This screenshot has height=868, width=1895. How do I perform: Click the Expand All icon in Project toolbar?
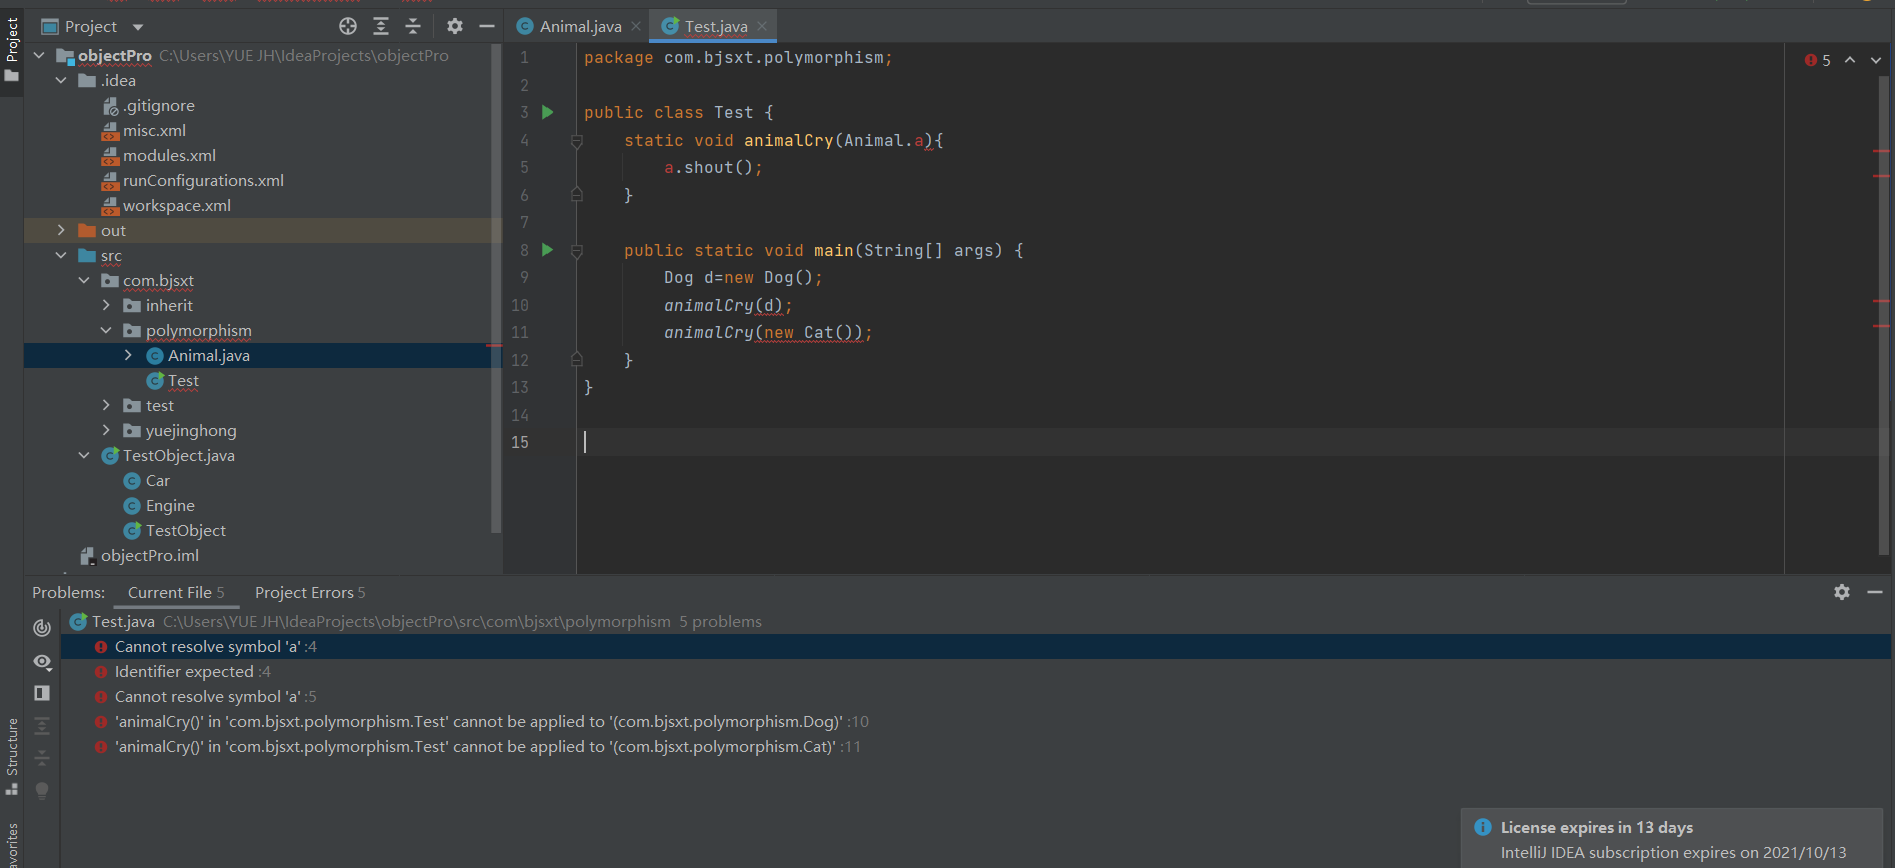click(x=381, y=26)
